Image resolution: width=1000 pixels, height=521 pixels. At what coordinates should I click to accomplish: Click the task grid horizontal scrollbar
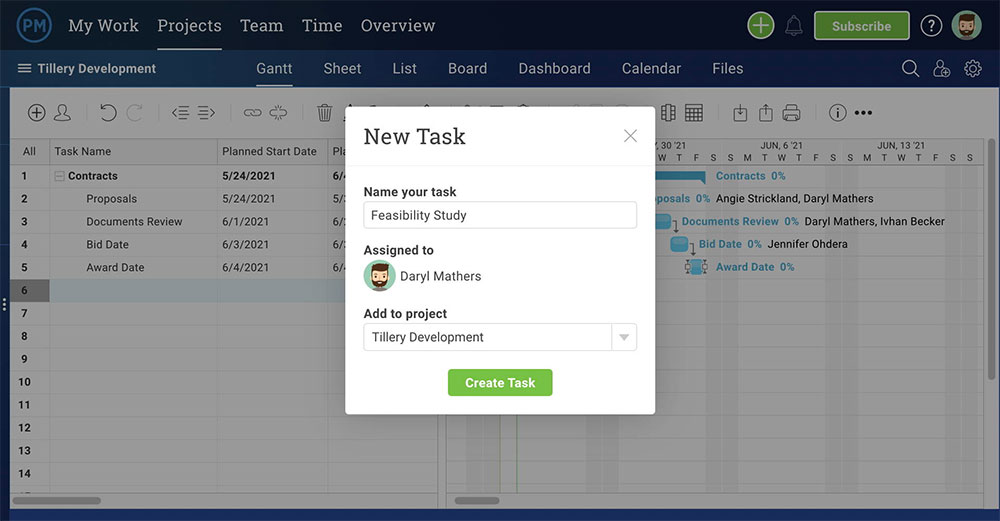tap(56, 501)
